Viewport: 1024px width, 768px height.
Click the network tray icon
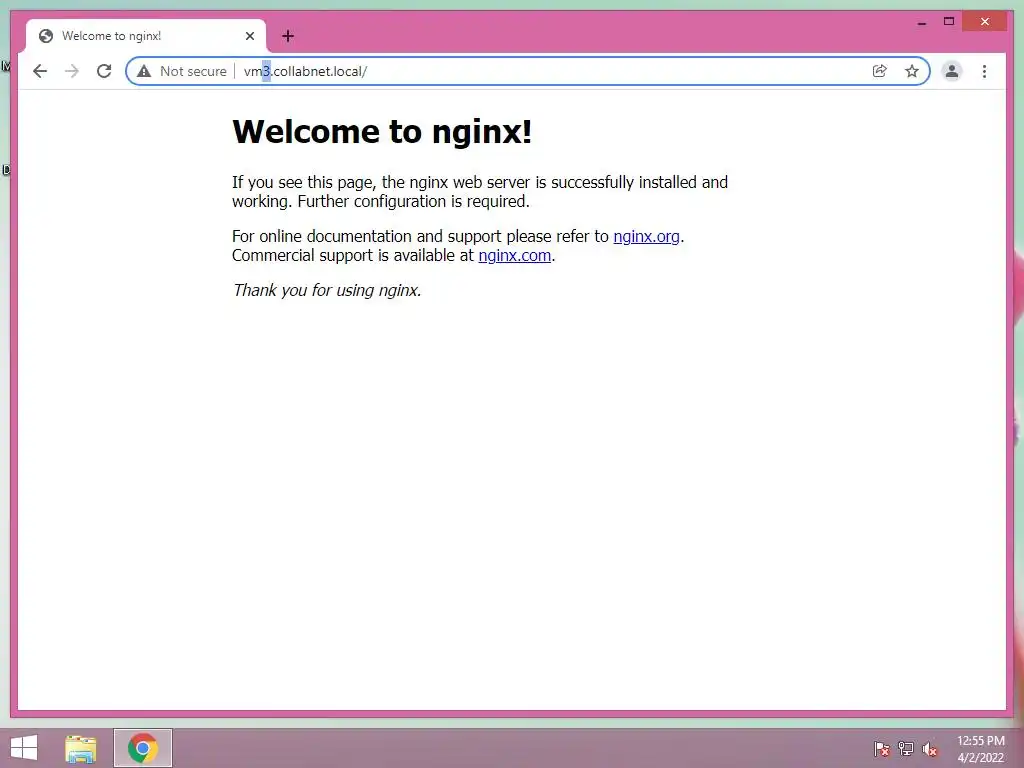906,748
